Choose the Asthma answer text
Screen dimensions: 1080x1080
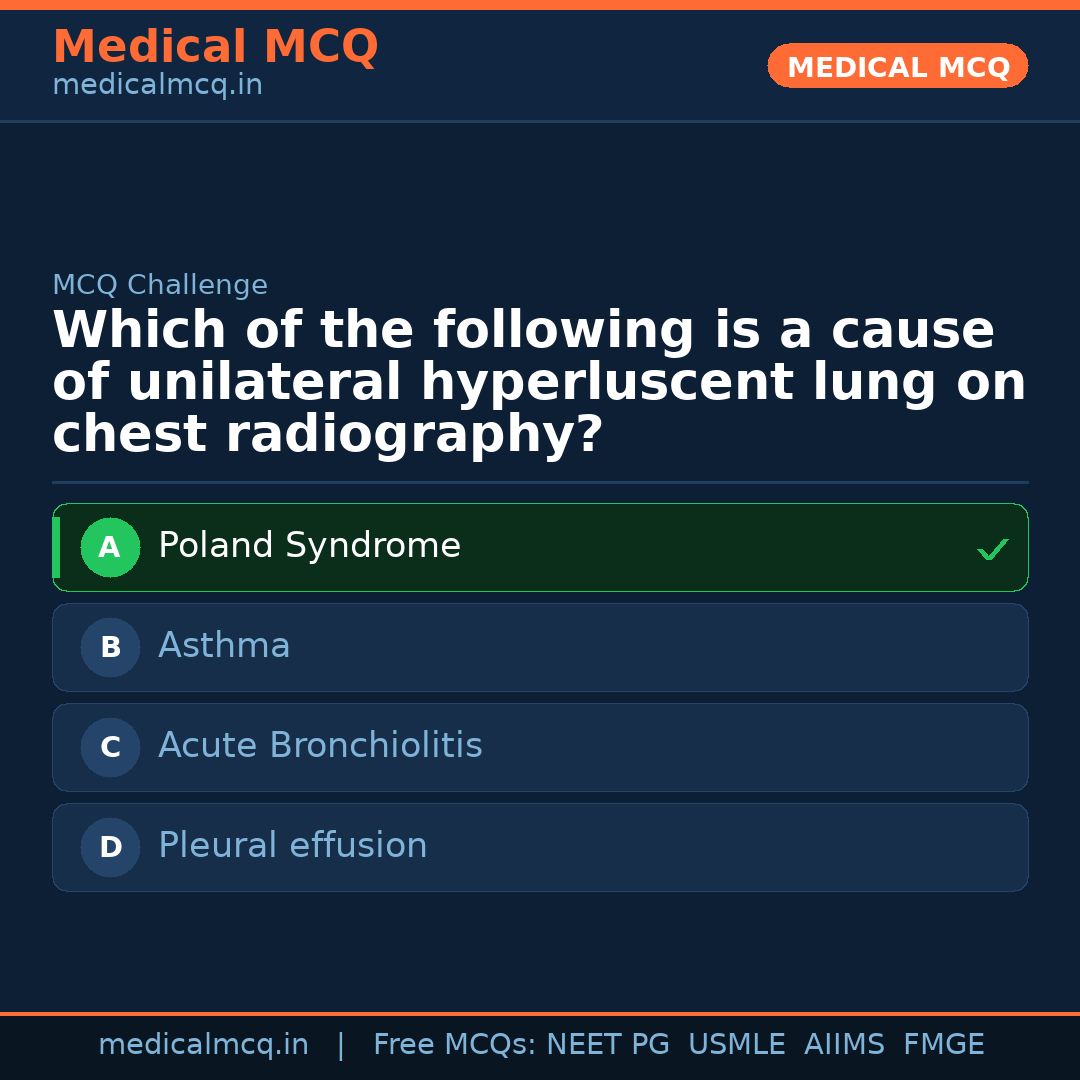tap(224, 646)
